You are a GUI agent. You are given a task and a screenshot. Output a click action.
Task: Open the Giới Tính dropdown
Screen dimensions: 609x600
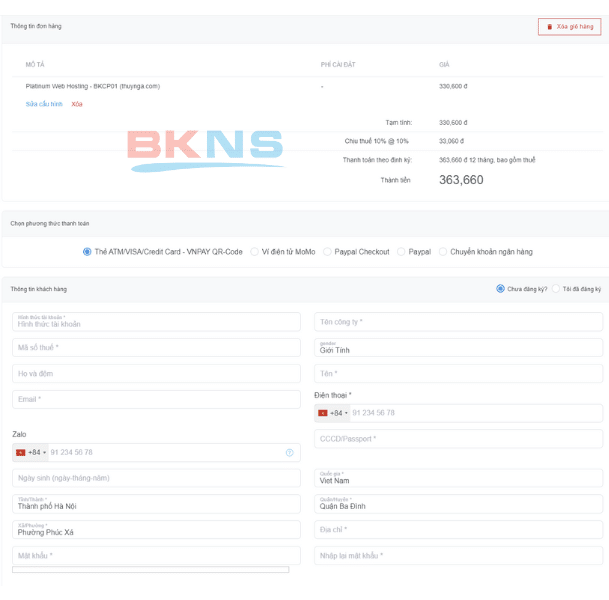click(458, 348)
